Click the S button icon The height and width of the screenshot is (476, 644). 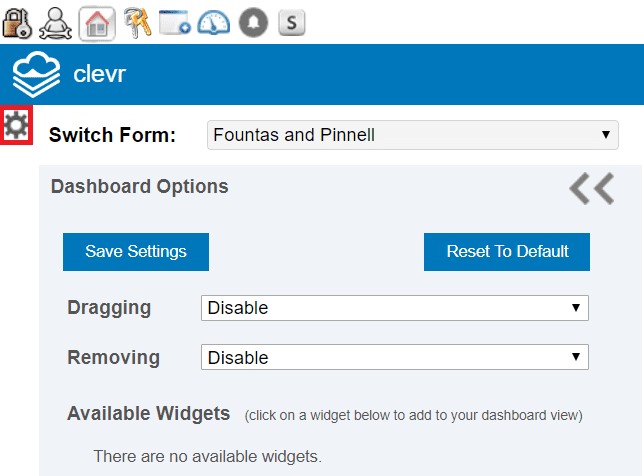(292, 23)
